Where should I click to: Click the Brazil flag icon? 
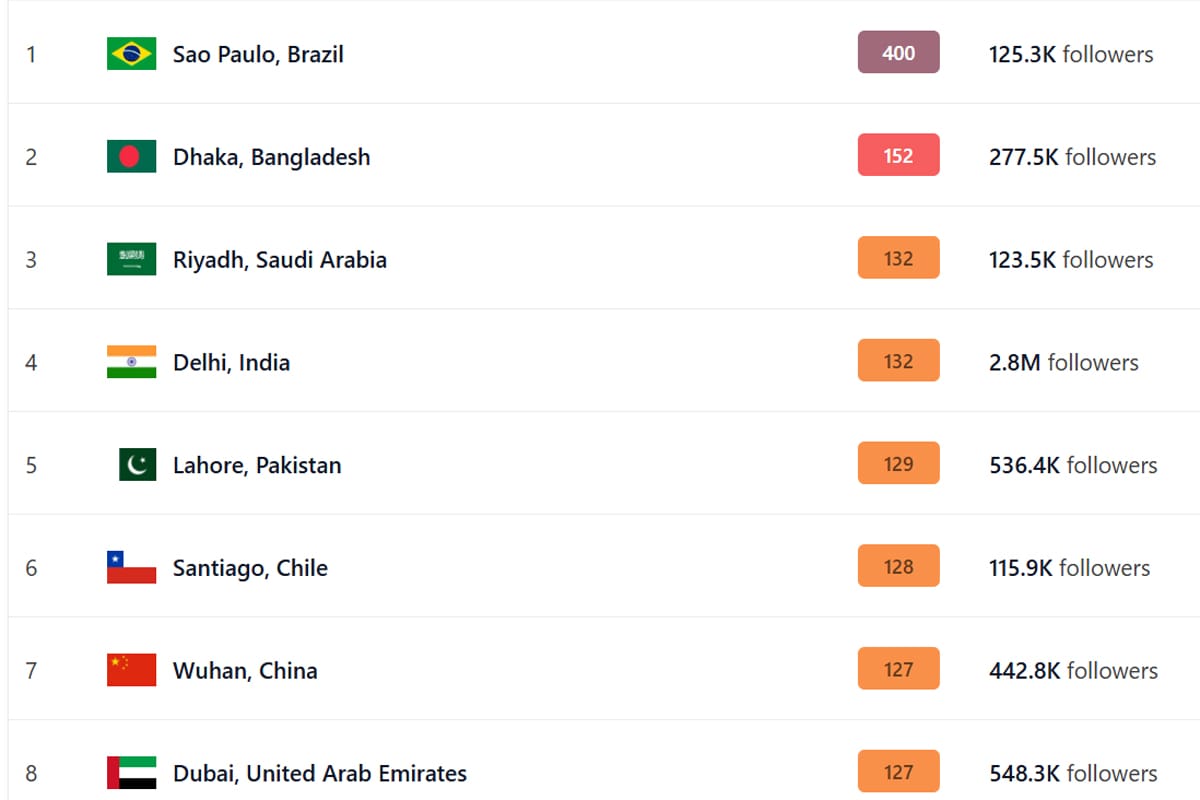click(x=131, y=53)
